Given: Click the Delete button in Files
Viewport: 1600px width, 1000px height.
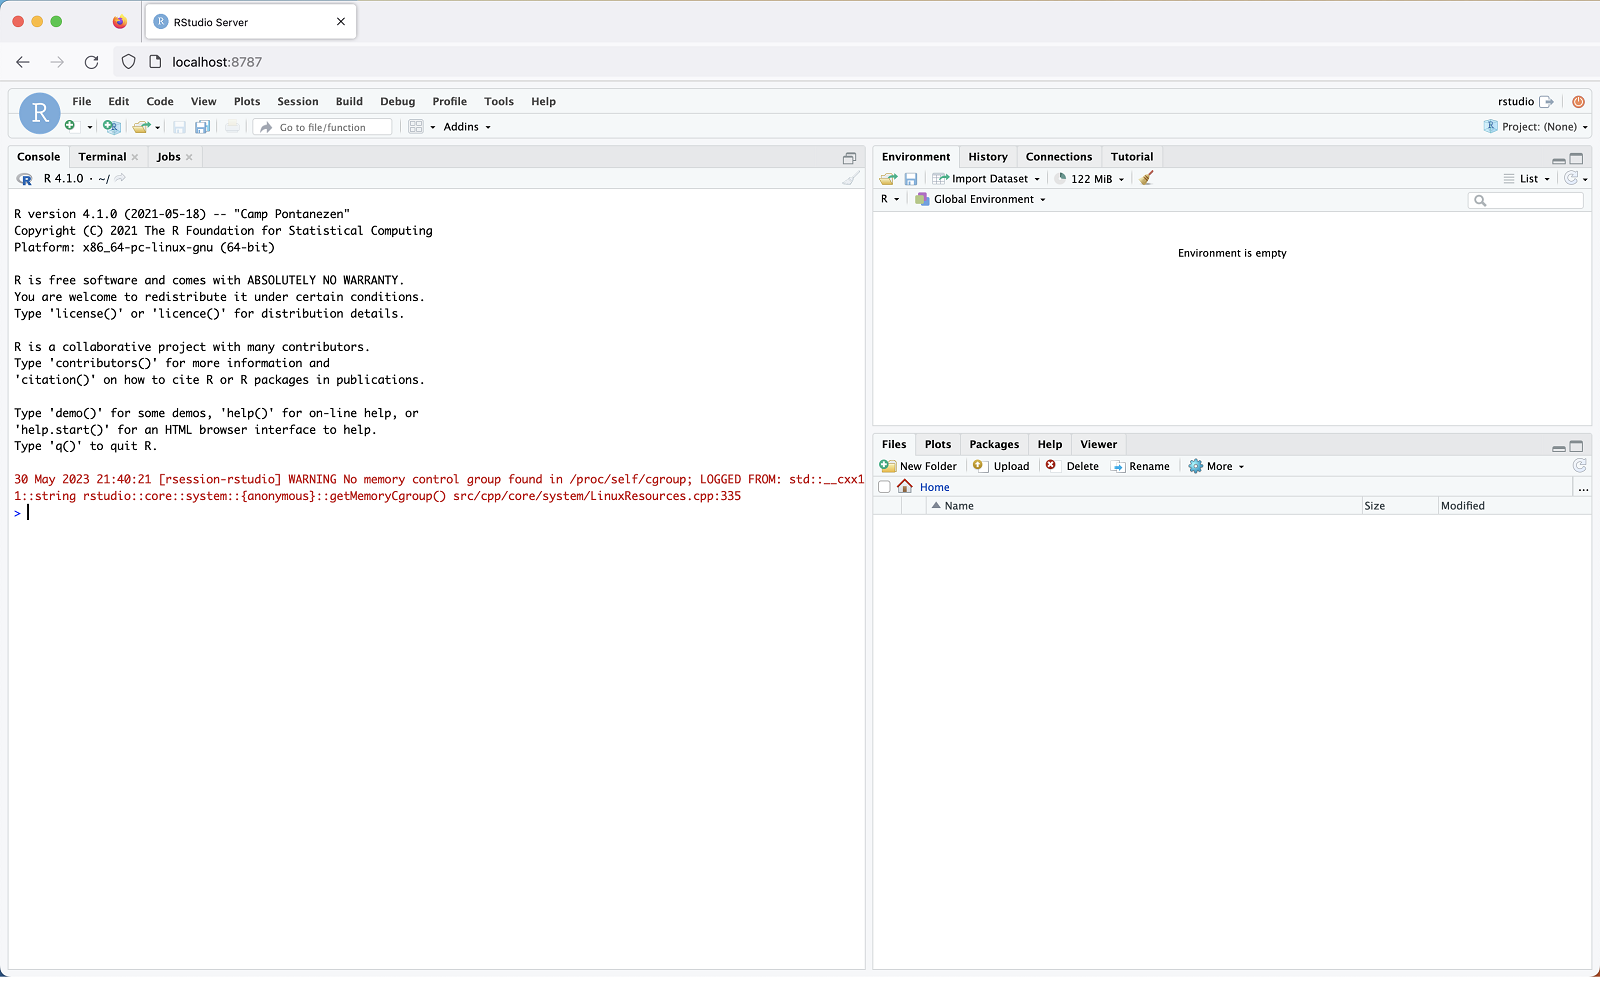Looking at the screenshot, I should pos(1072,467).
